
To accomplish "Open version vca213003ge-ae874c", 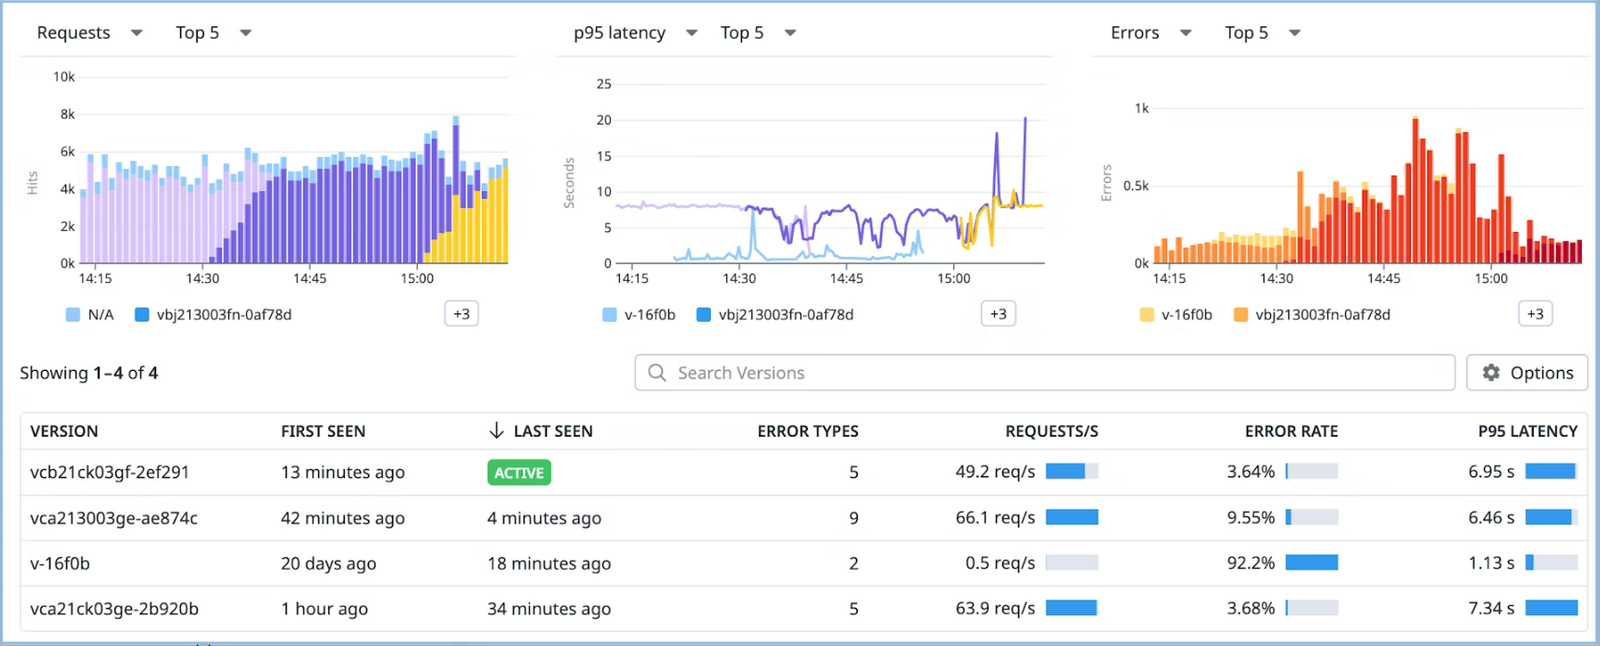I will click(x=114, y=518).
